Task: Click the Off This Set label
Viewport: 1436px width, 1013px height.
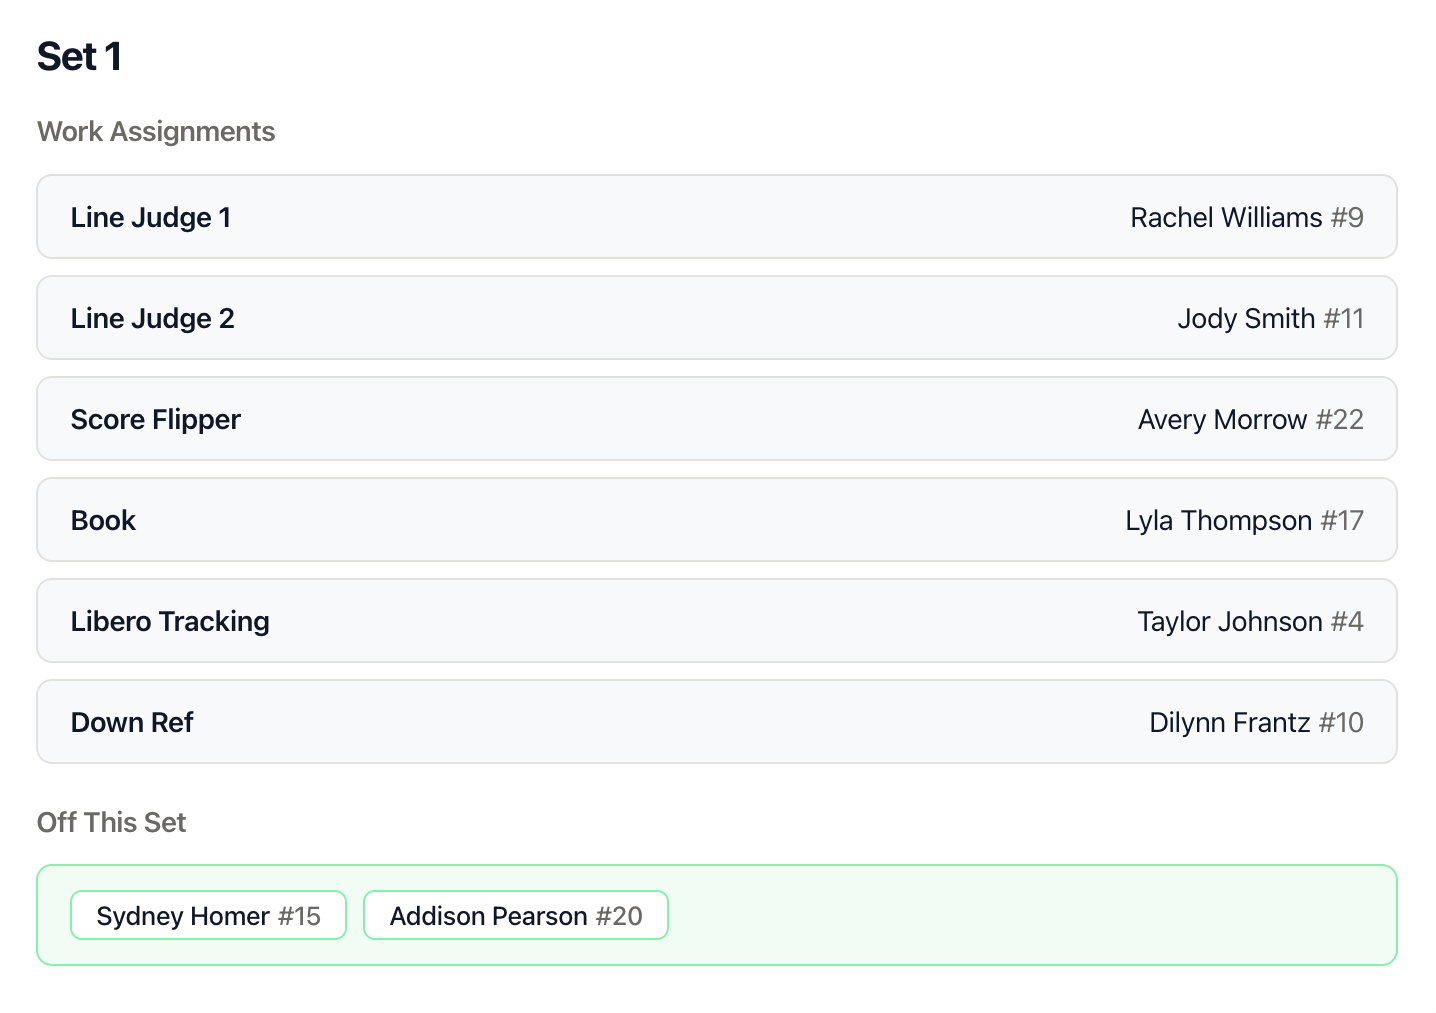Action: pos(112,823)
